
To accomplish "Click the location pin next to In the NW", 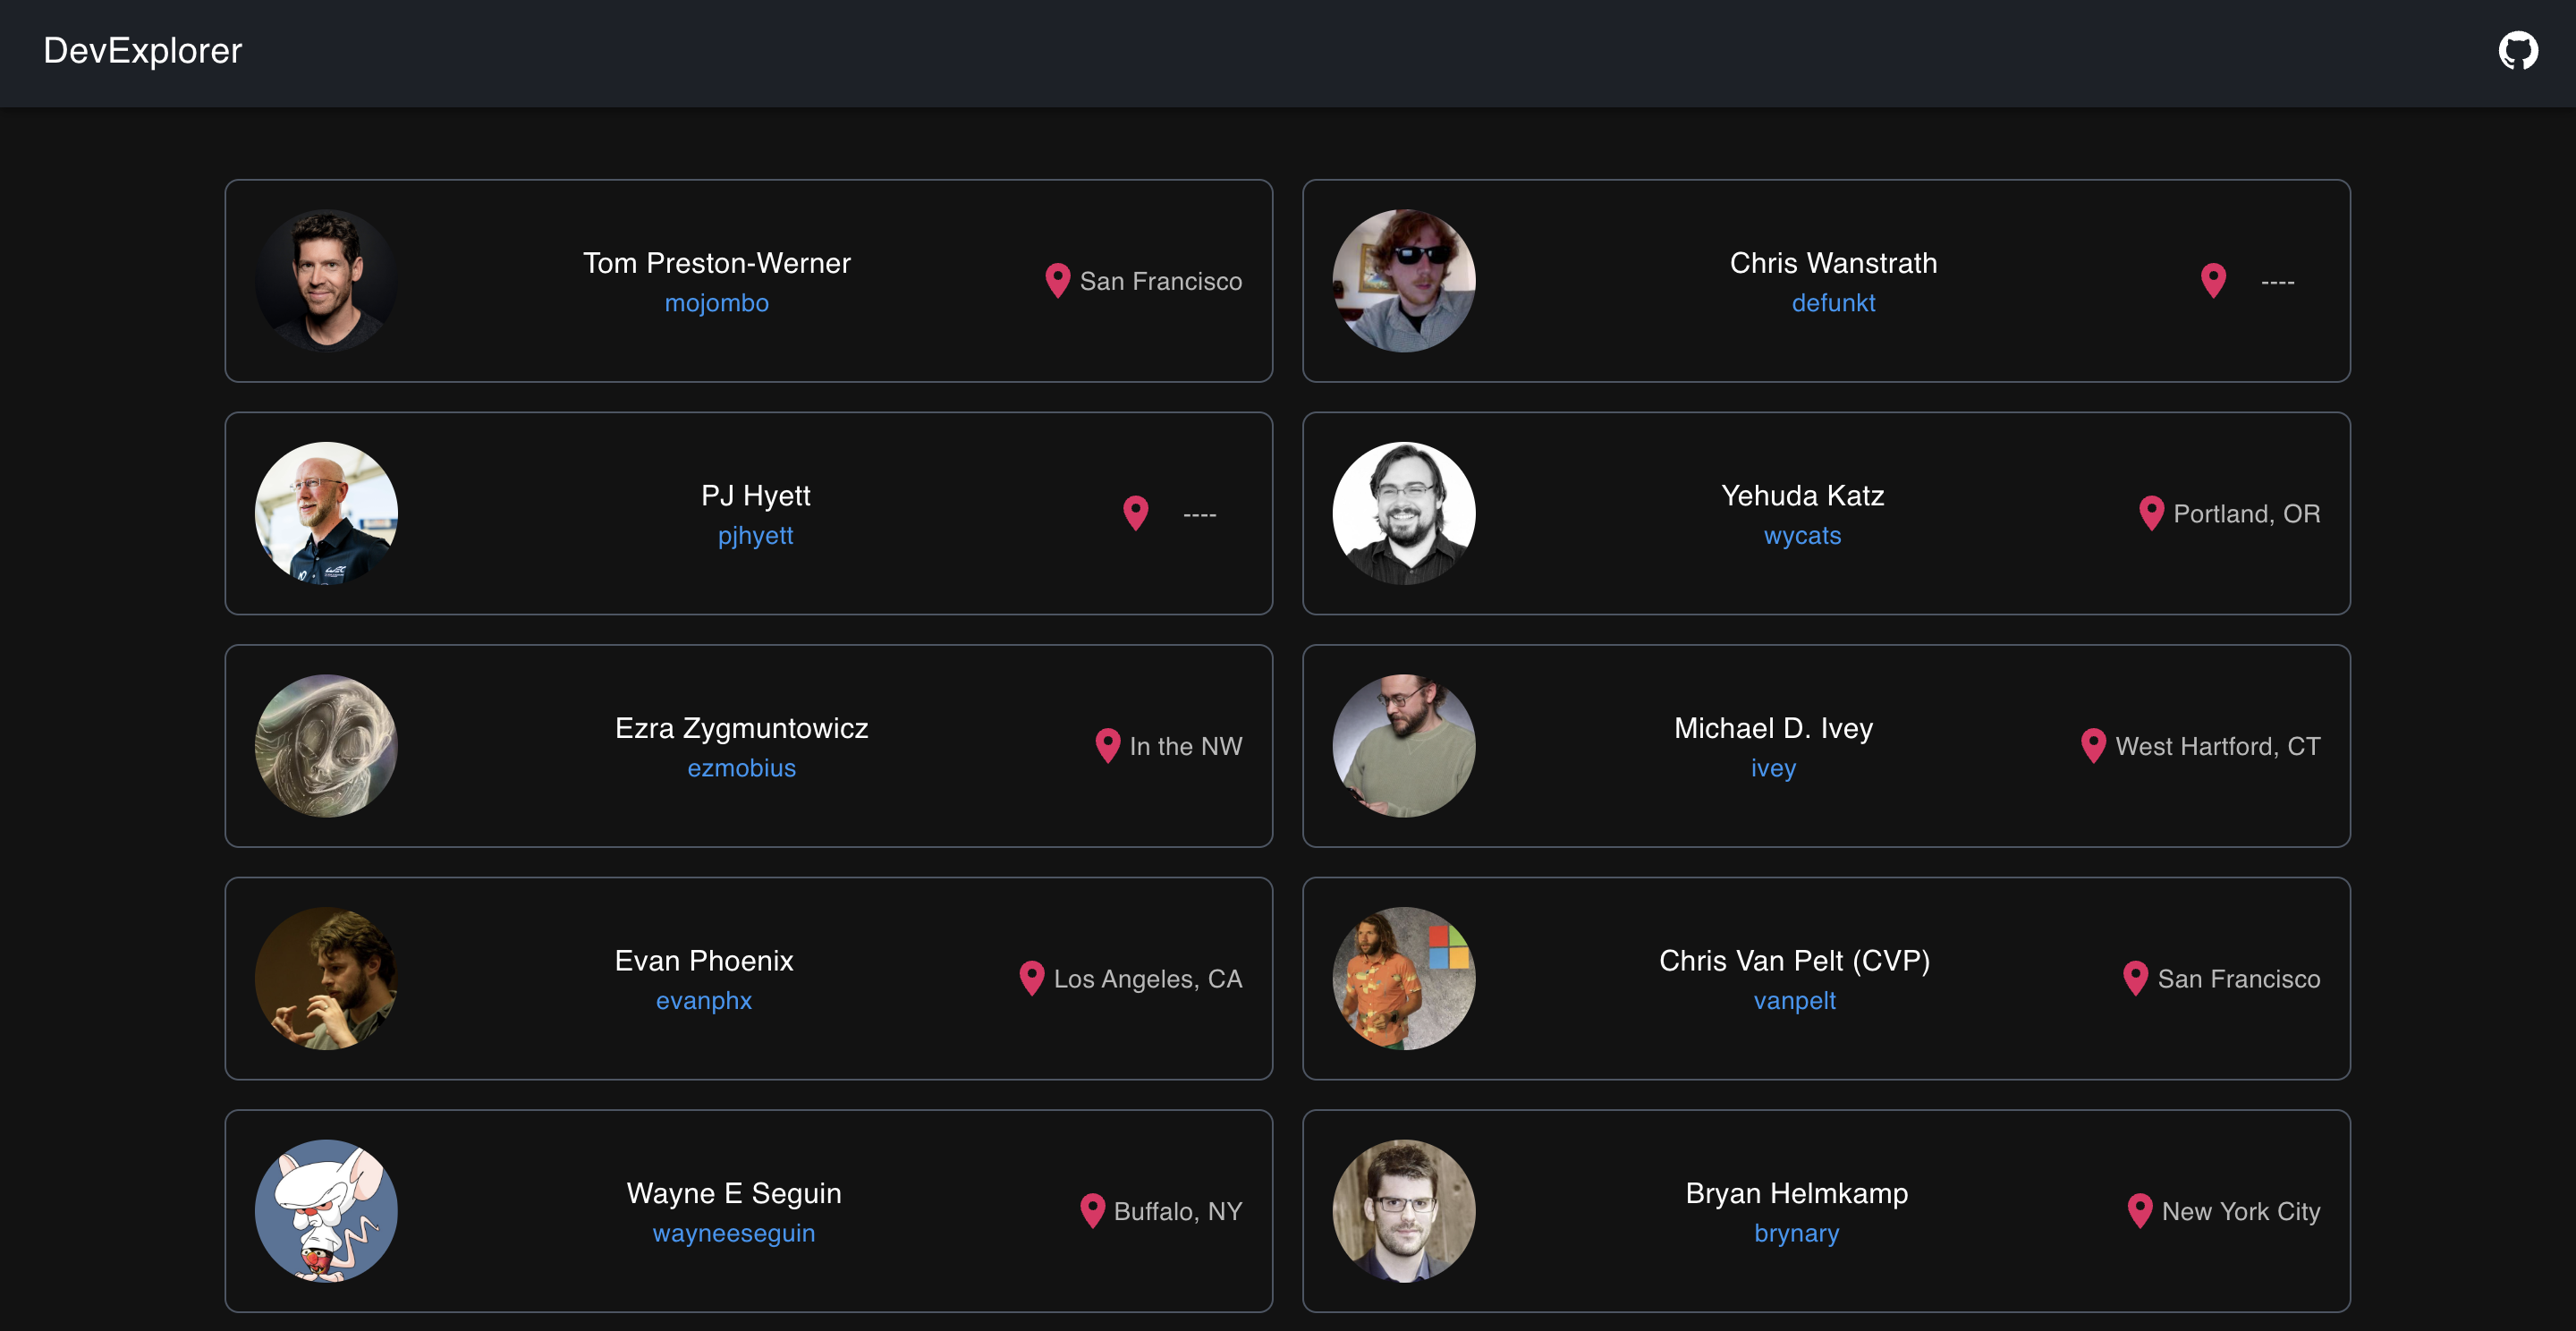I will tap(1107, 745).
